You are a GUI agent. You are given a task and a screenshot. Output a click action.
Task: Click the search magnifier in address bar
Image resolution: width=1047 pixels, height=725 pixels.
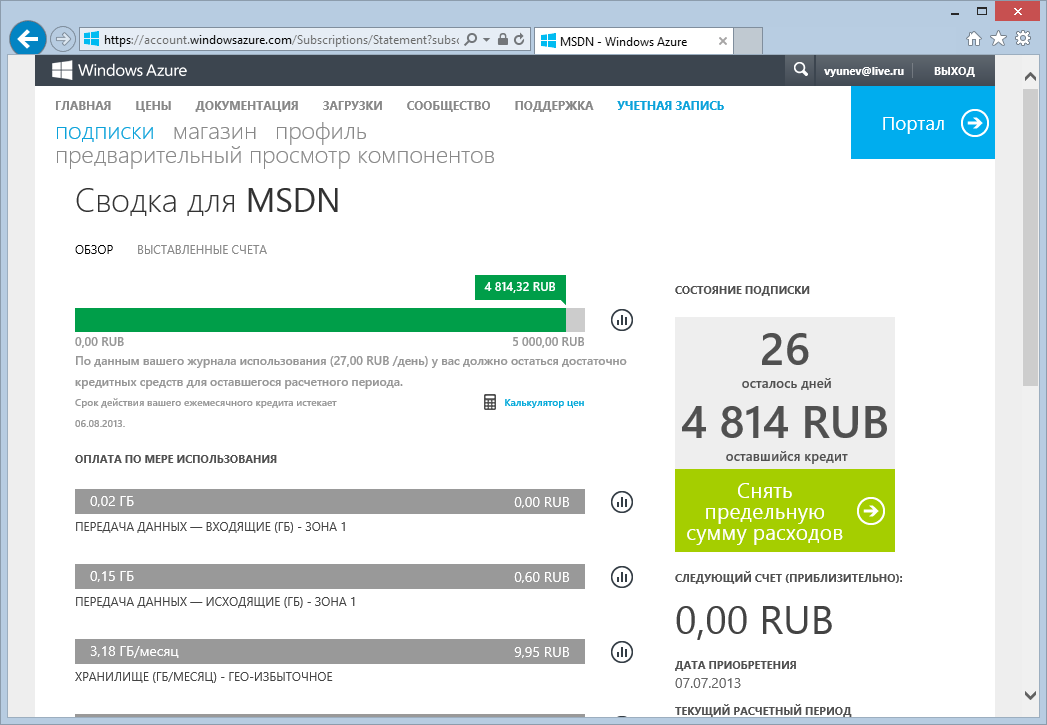[x=471, y=39]
